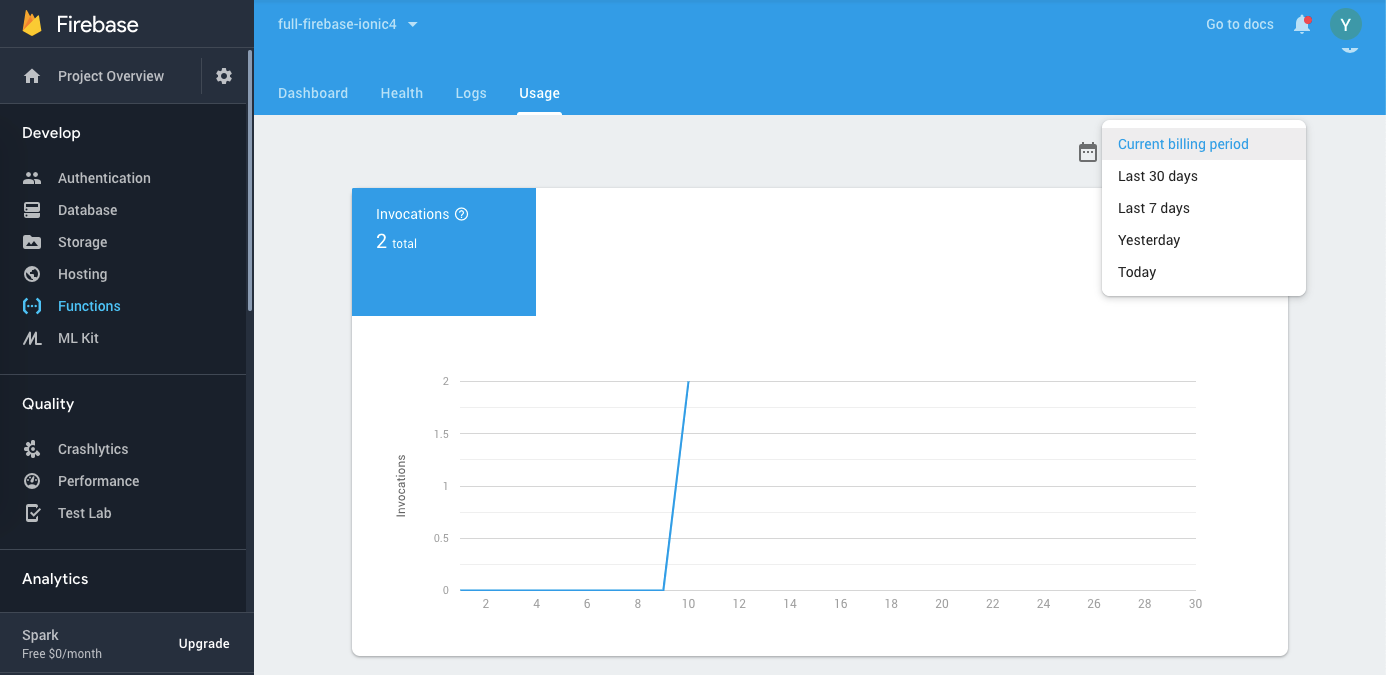Click the calendar date range icon
The height and width of the screenshot is (675, 1386).
point(1088,152)
